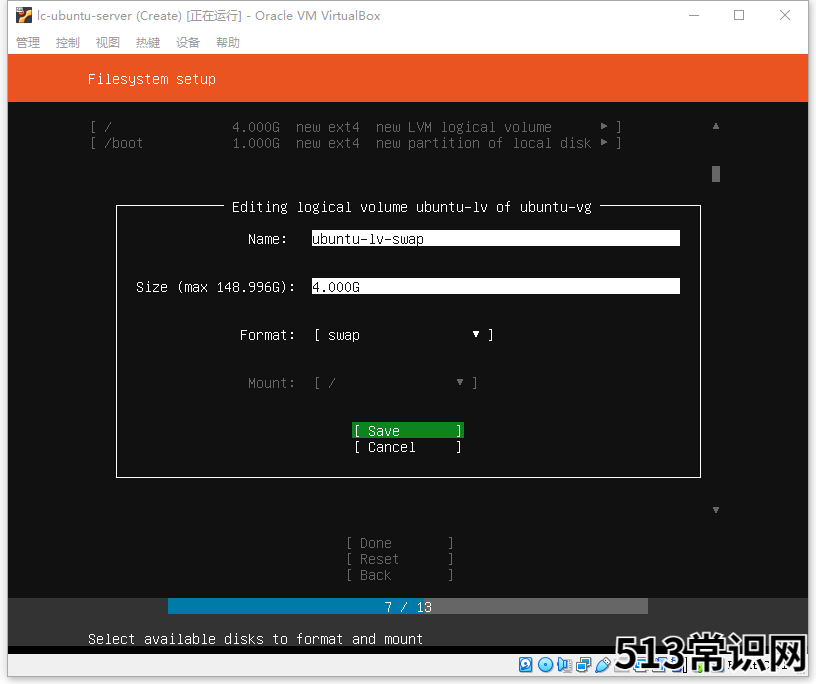Screen dimensions: 816x684
Task: Open the 热键 menu
Action: pos(148,43)
